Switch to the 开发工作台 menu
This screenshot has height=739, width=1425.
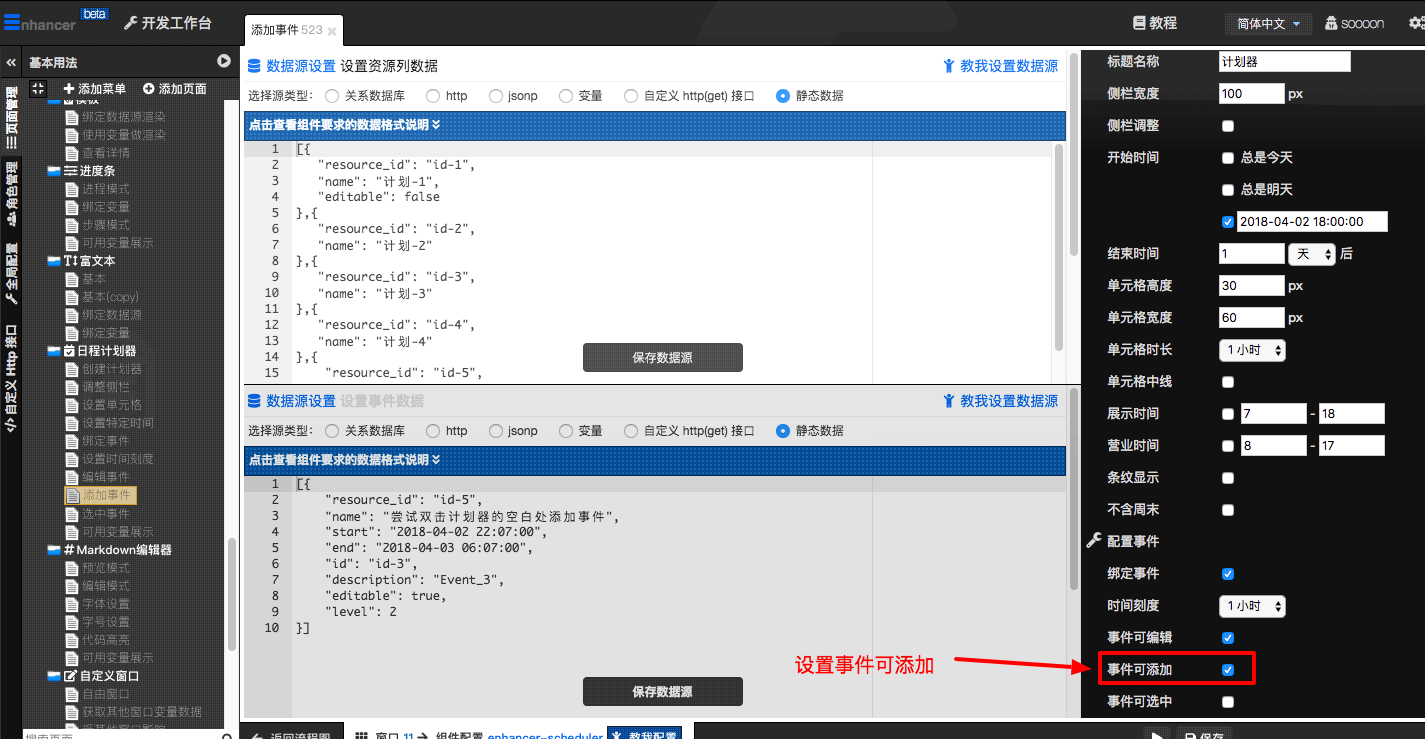[167, 23]
